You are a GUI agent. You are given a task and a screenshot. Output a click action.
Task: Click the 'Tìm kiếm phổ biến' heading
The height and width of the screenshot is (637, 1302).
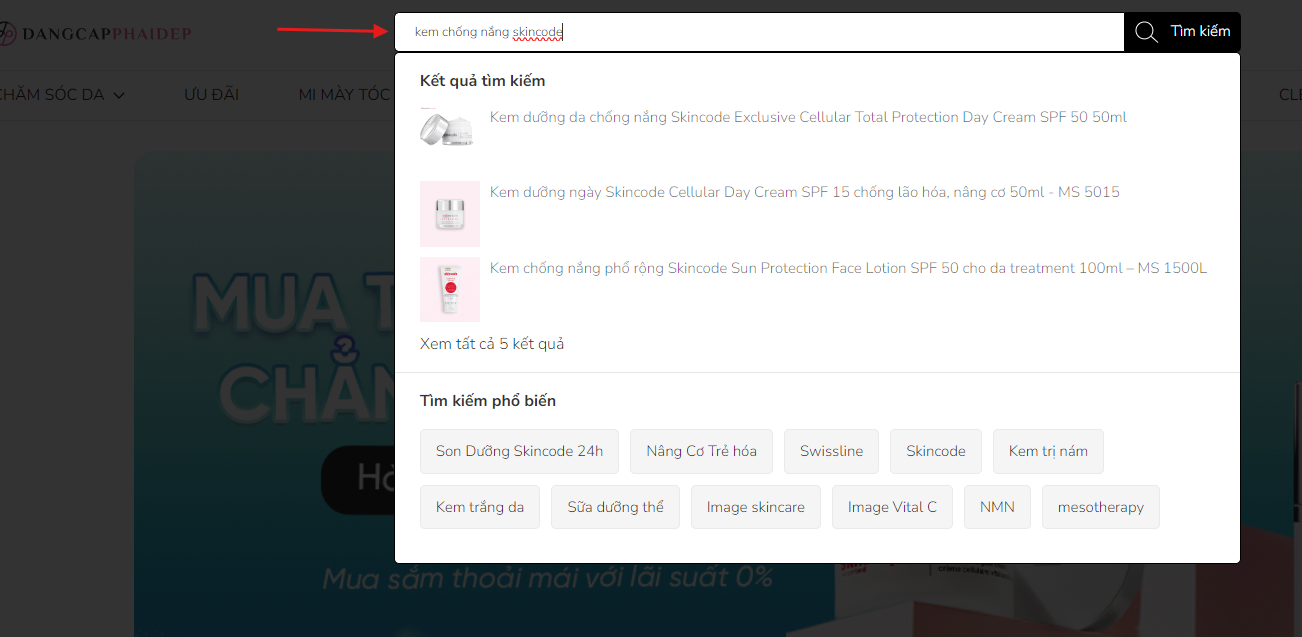[488, 401]
